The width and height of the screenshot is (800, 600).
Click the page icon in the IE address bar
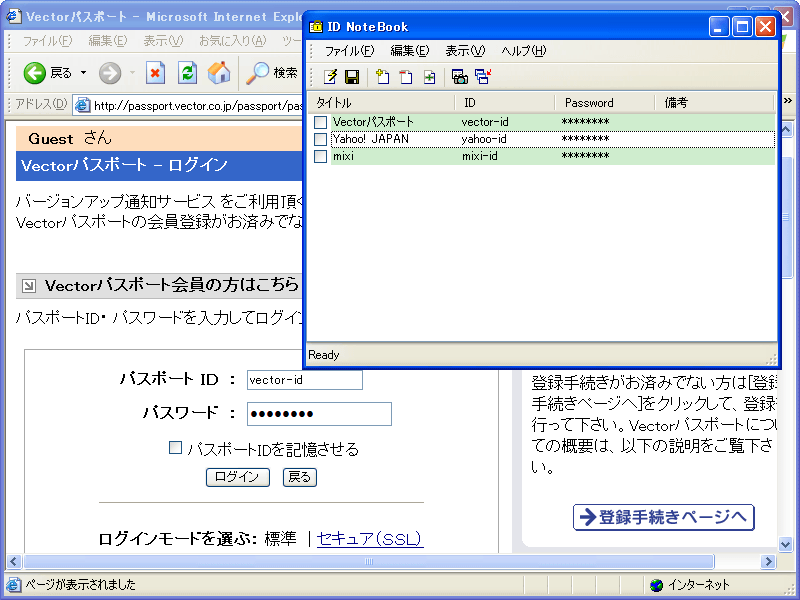(82, 105)
